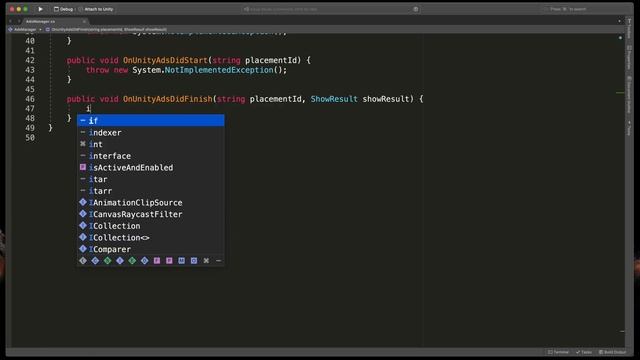Viewport: 640px width, 360px height.
Task: Toggle the blue square filter after M
Action: [x=194, y=260]
